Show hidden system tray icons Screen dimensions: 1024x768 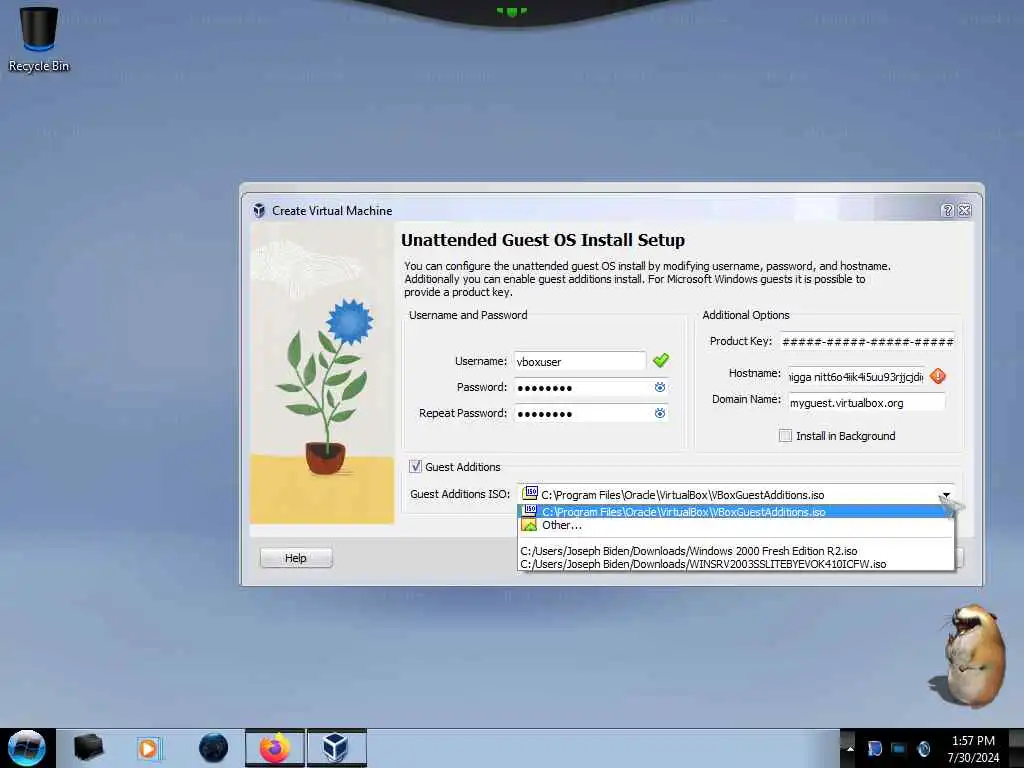click(850, 748)
